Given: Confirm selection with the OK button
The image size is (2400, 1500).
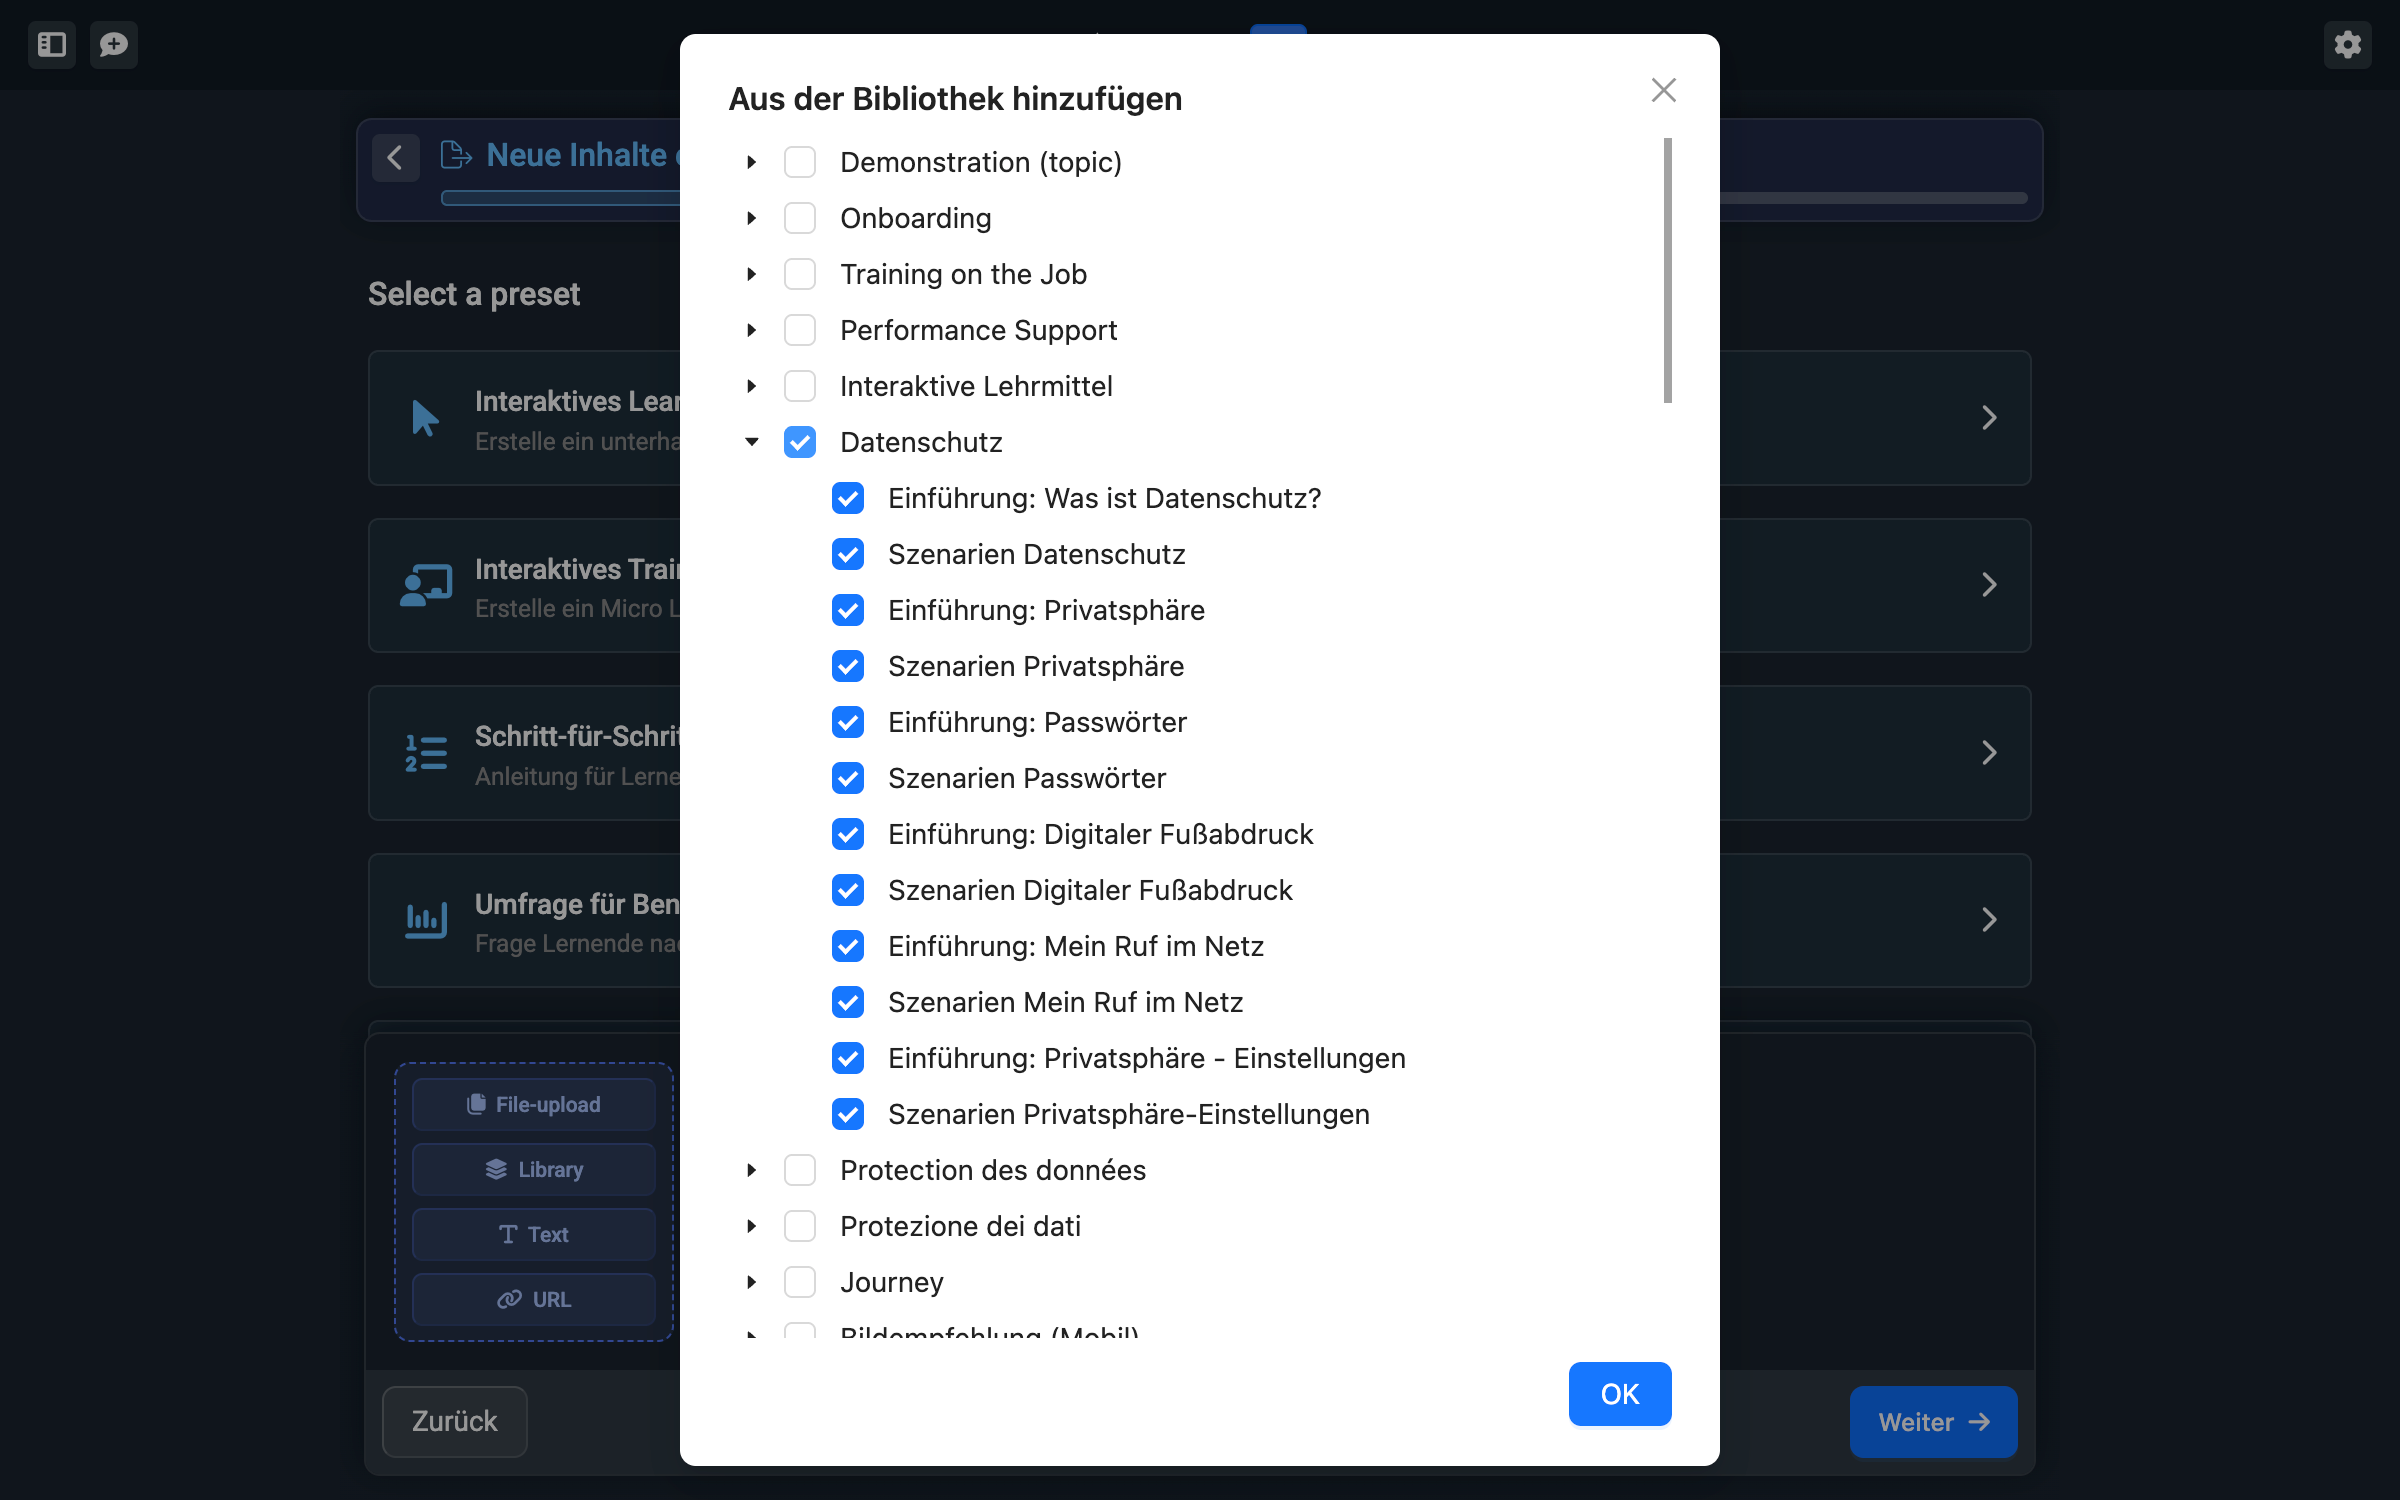Looking at the screenshot, I should [1619, 1394].
